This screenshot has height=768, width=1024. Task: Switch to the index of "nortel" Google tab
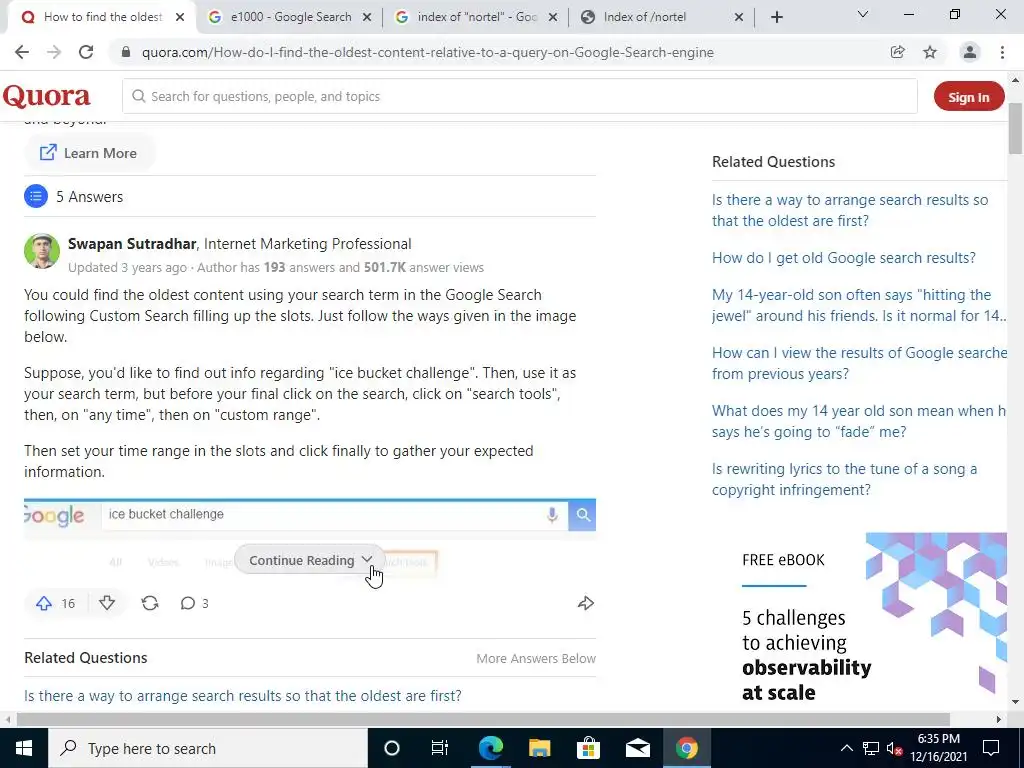pos(477,18)
